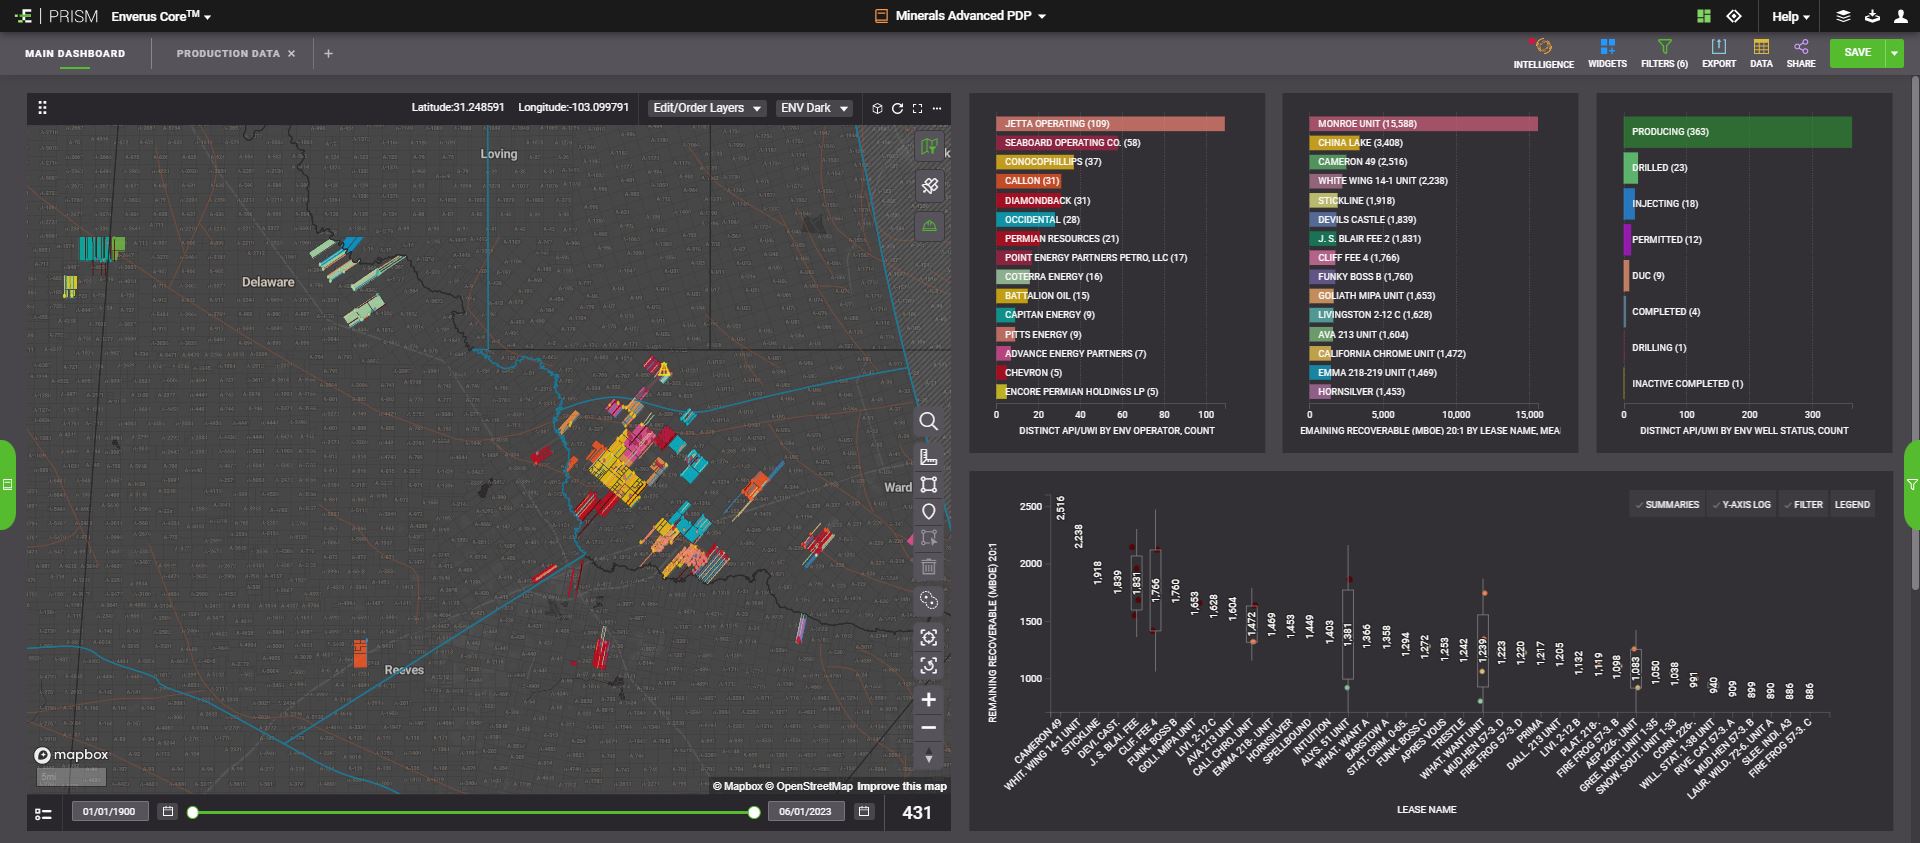Add a new dashboard tab
This screenshot has height=843, width=1920.
pos(328,54)
